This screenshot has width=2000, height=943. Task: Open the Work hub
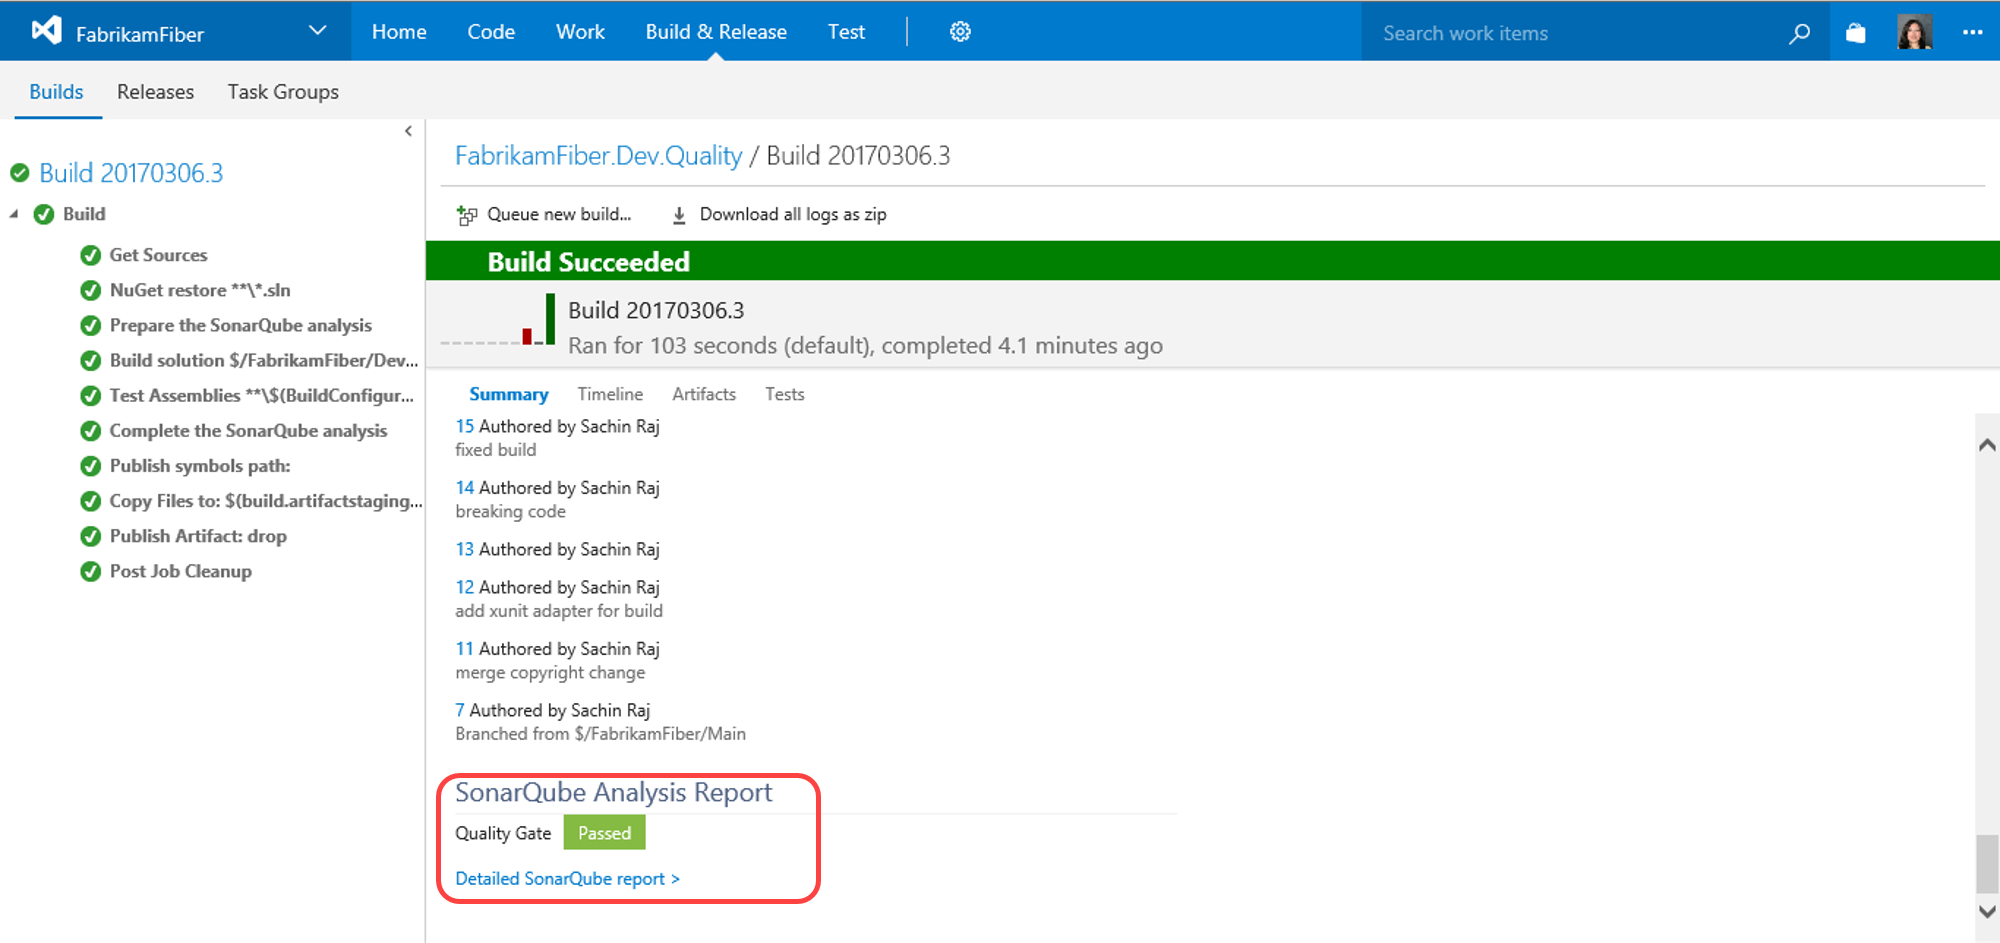click(580, 32)
